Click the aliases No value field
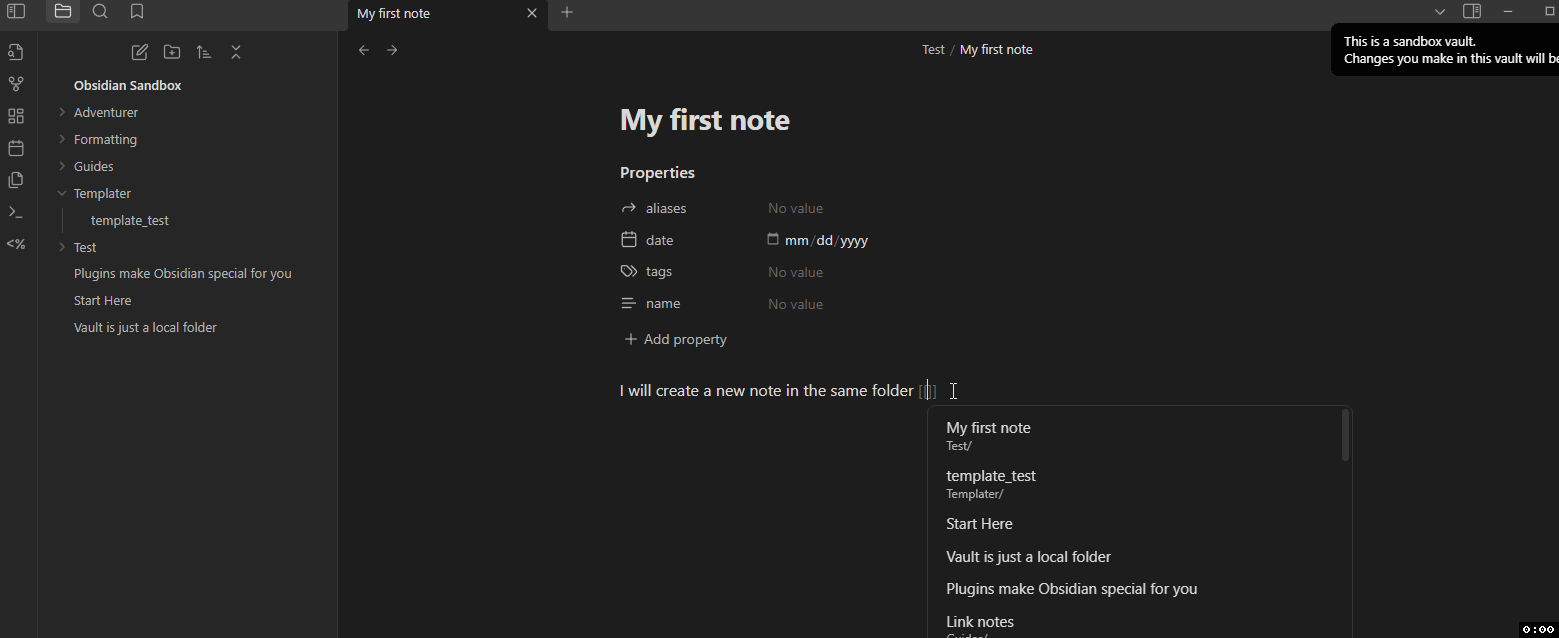This screenshot has height=638, width=1559. point(795,208)
